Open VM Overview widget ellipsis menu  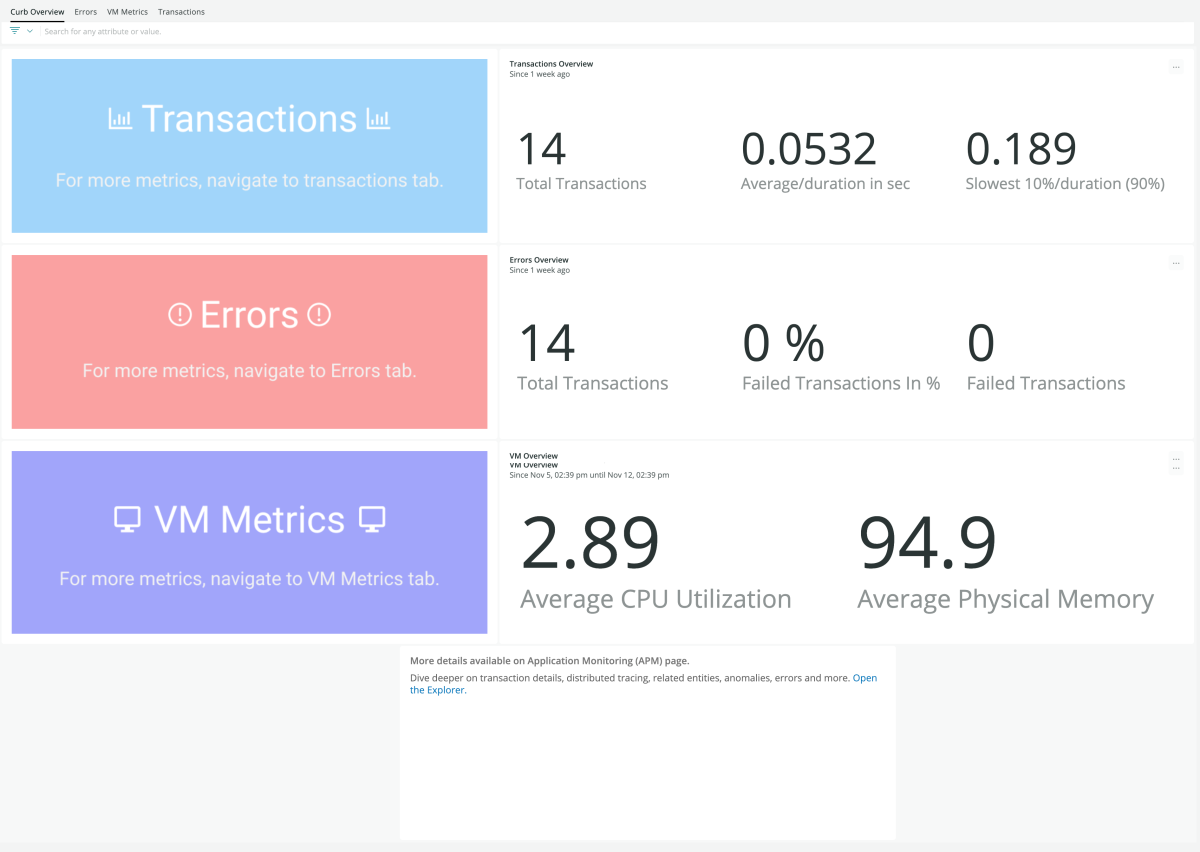coord(1176,459)
